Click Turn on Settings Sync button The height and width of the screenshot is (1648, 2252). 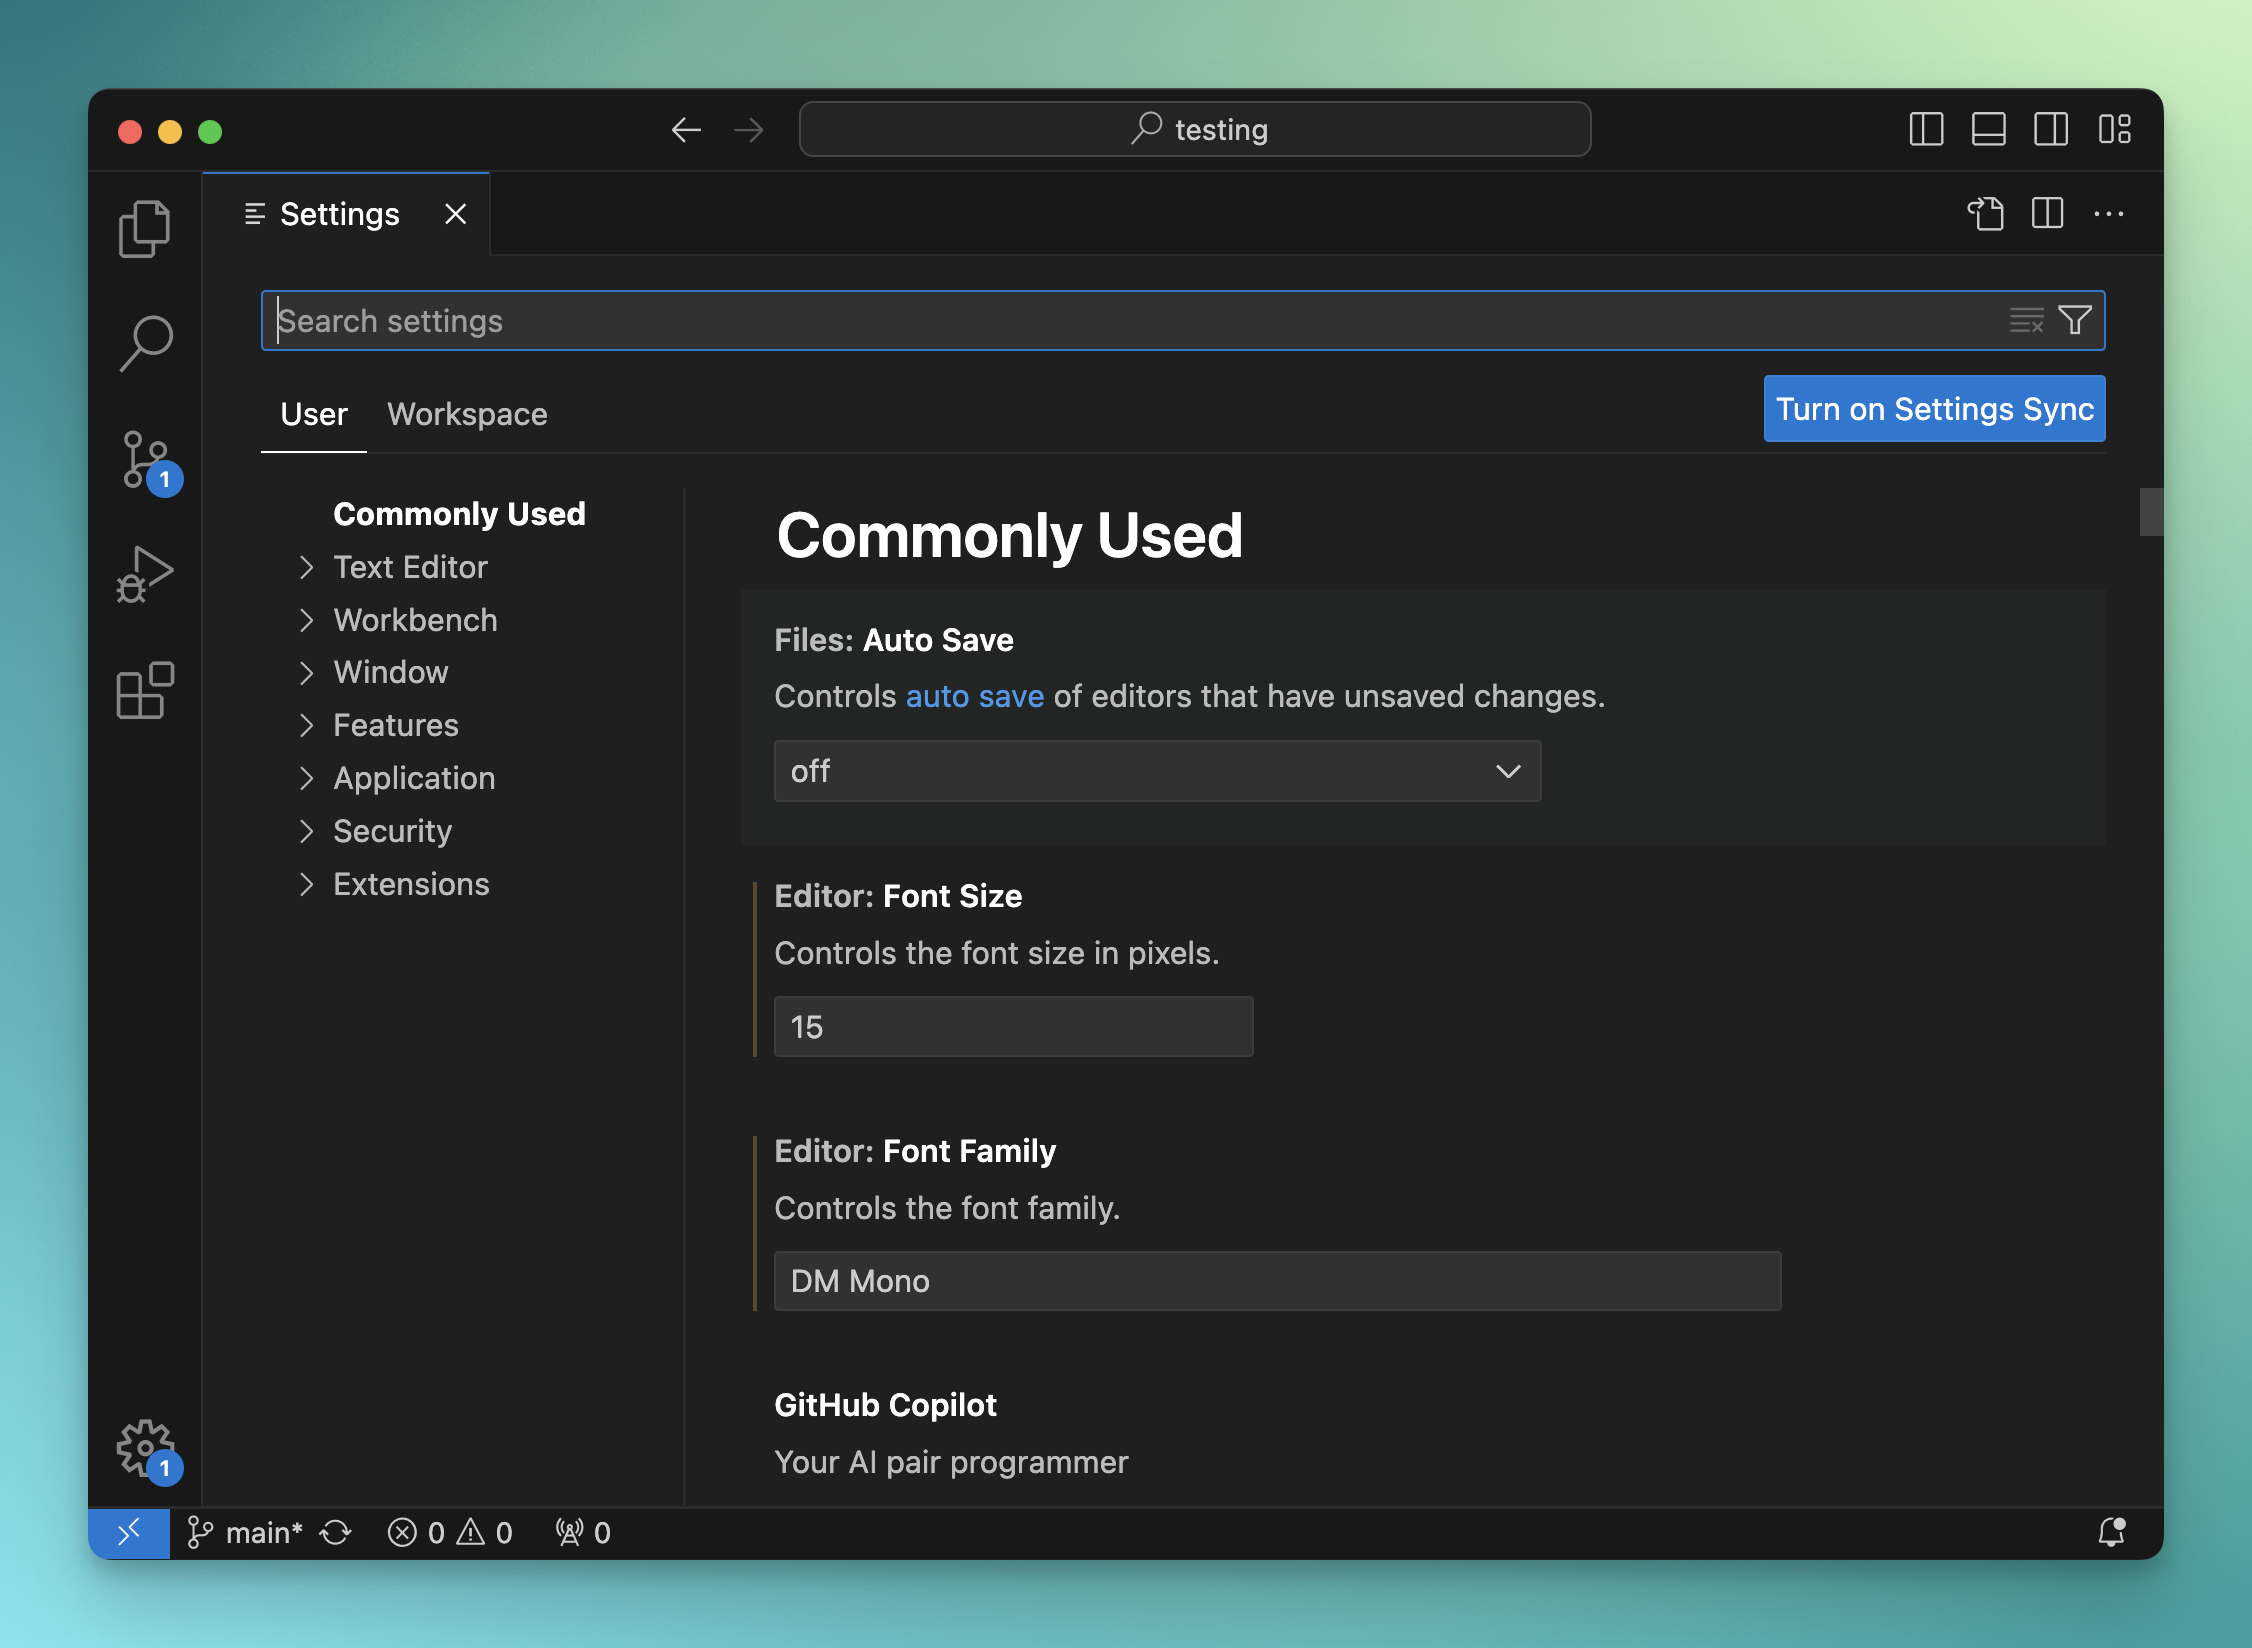(x=1934, y=409)
